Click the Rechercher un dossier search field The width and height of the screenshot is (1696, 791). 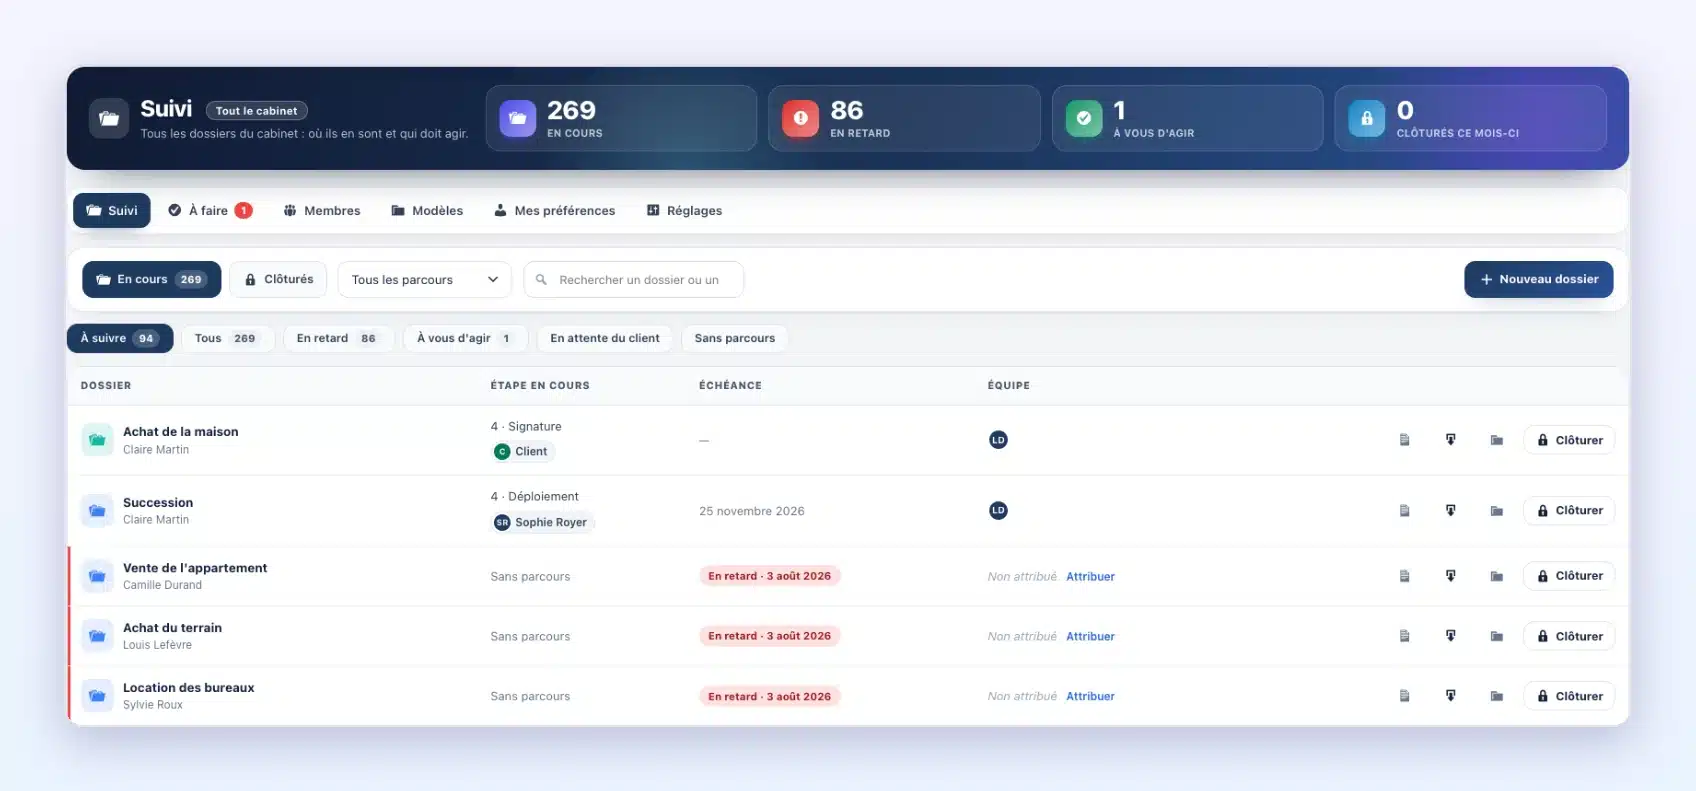click(x=634, y=280)
